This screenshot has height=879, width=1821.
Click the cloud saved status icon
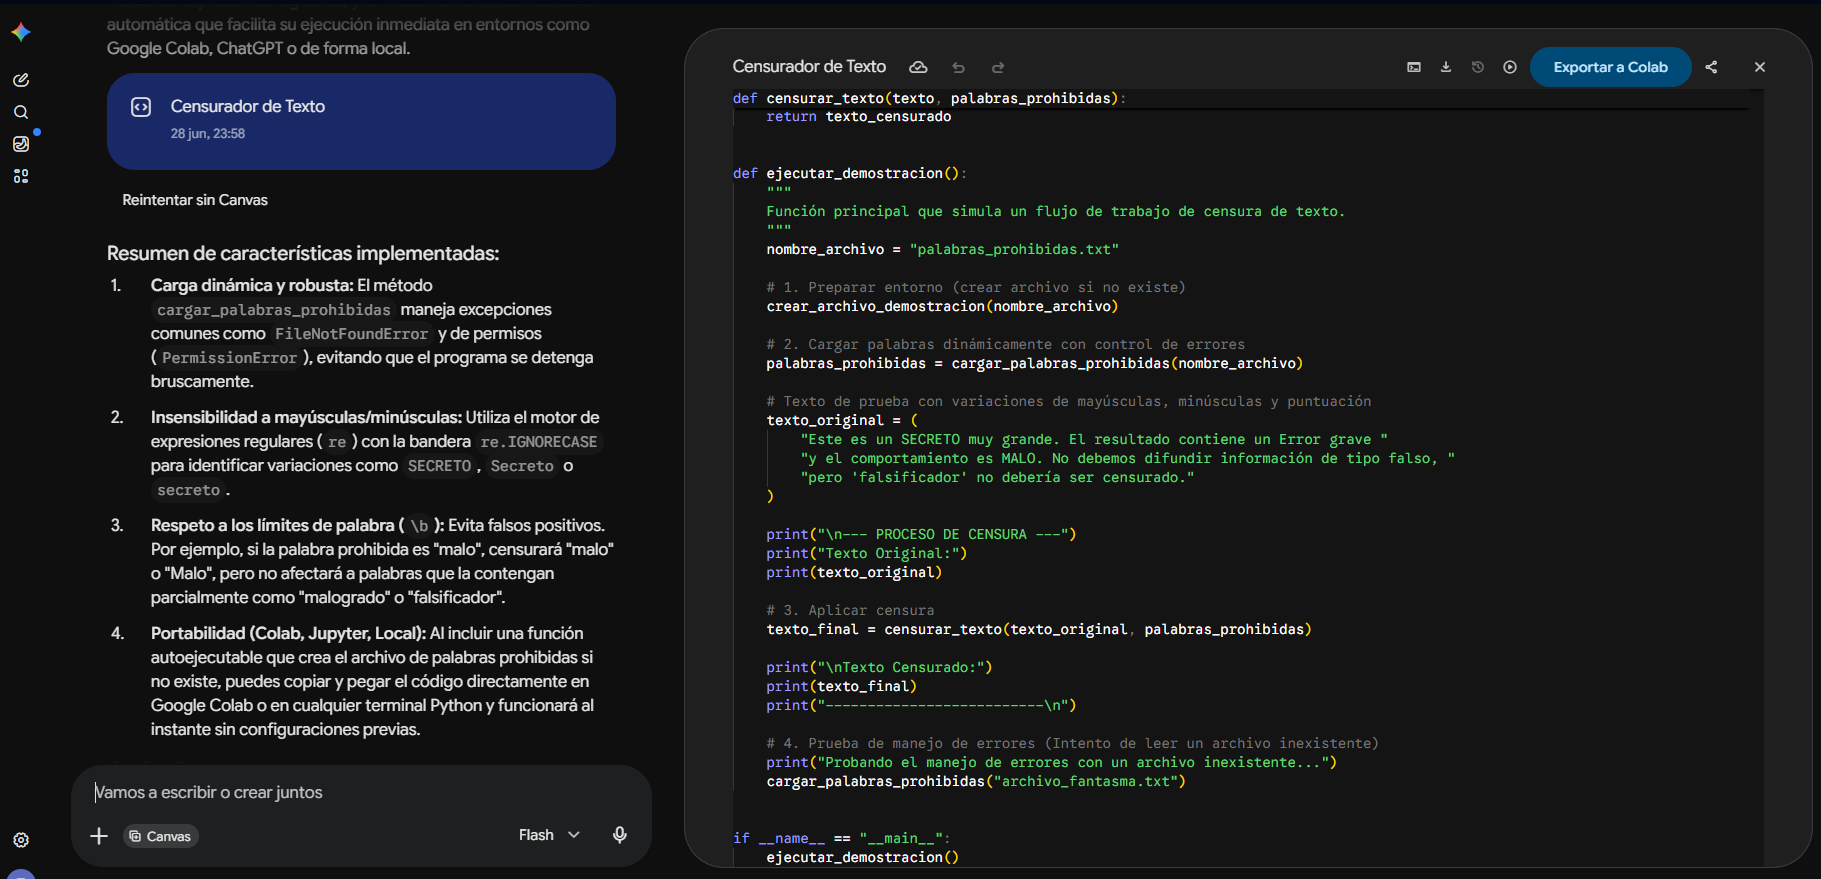(918, 67)
